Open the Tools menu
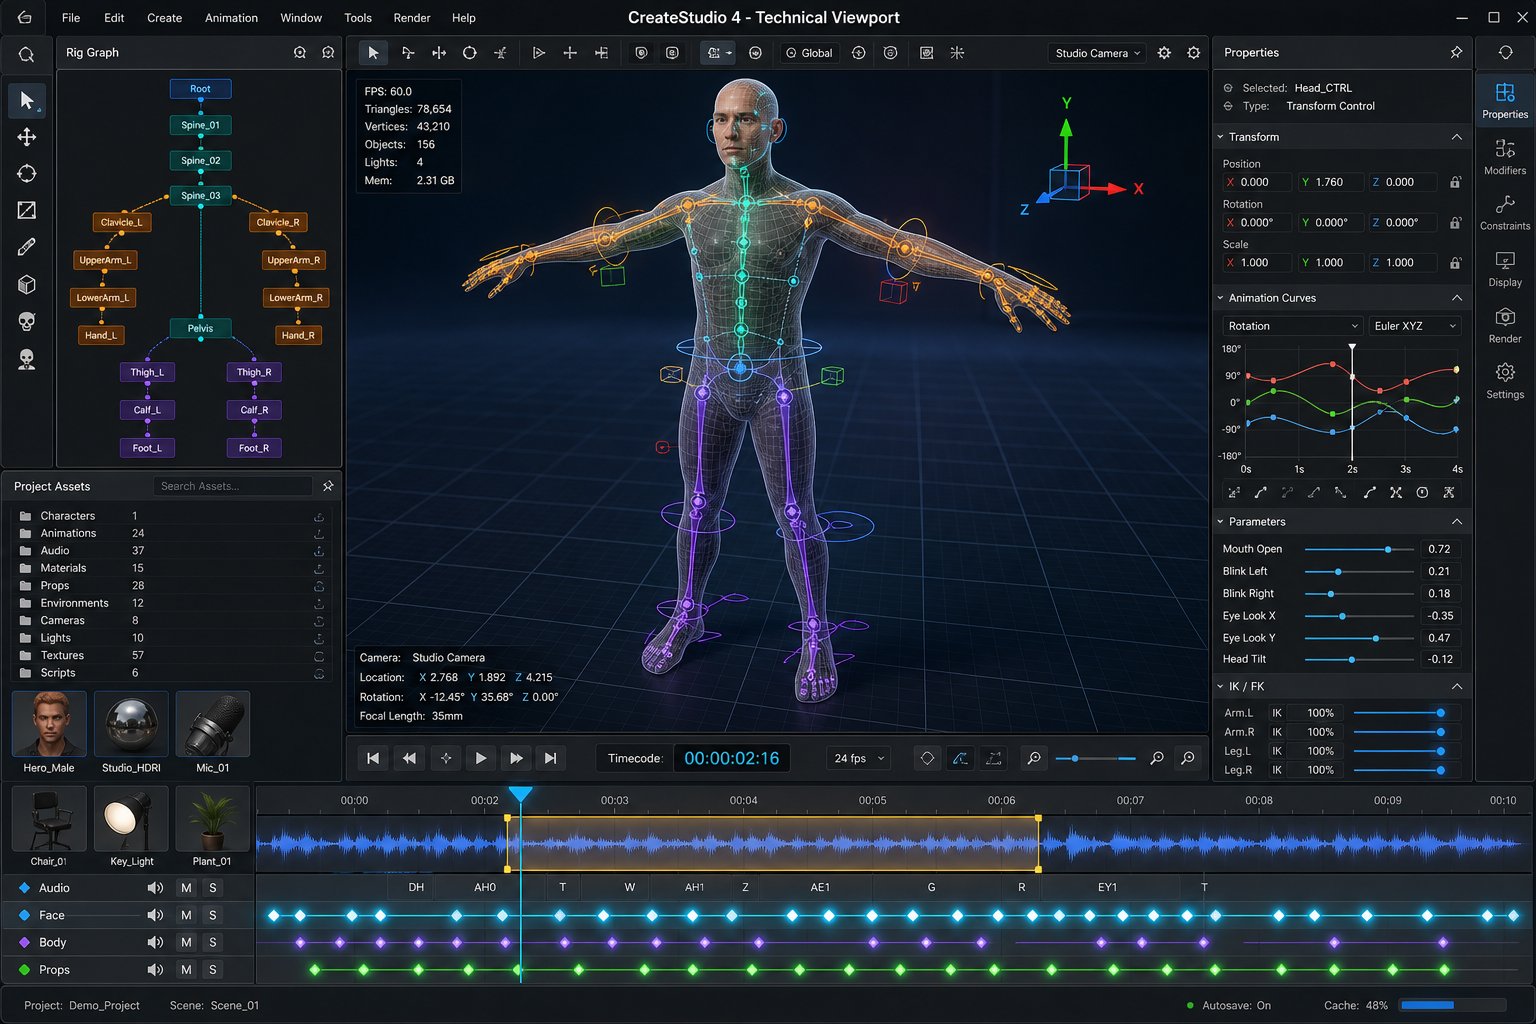The image size is (1536, 1024). pos(358,18)
